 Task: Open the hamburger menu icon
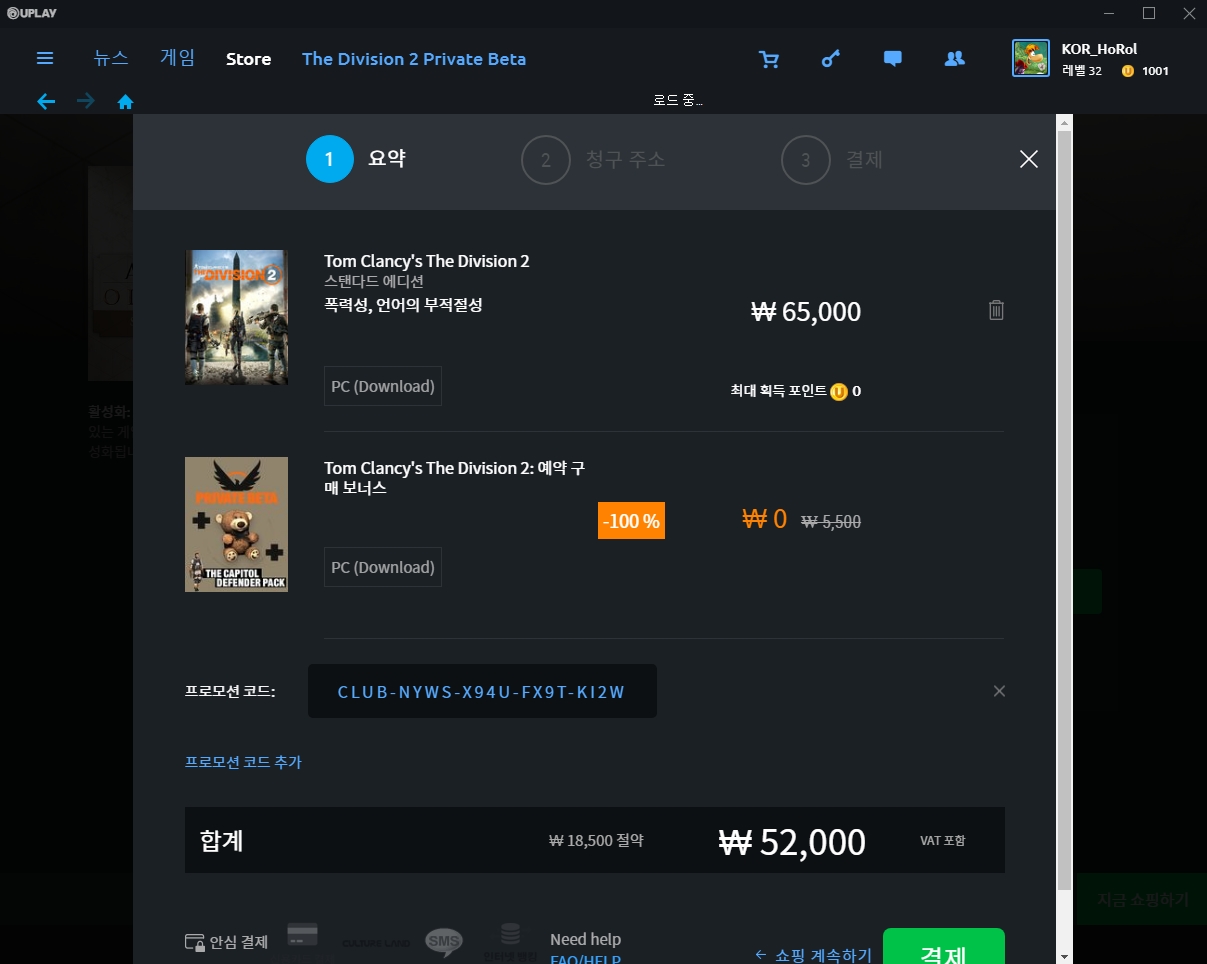45,59
